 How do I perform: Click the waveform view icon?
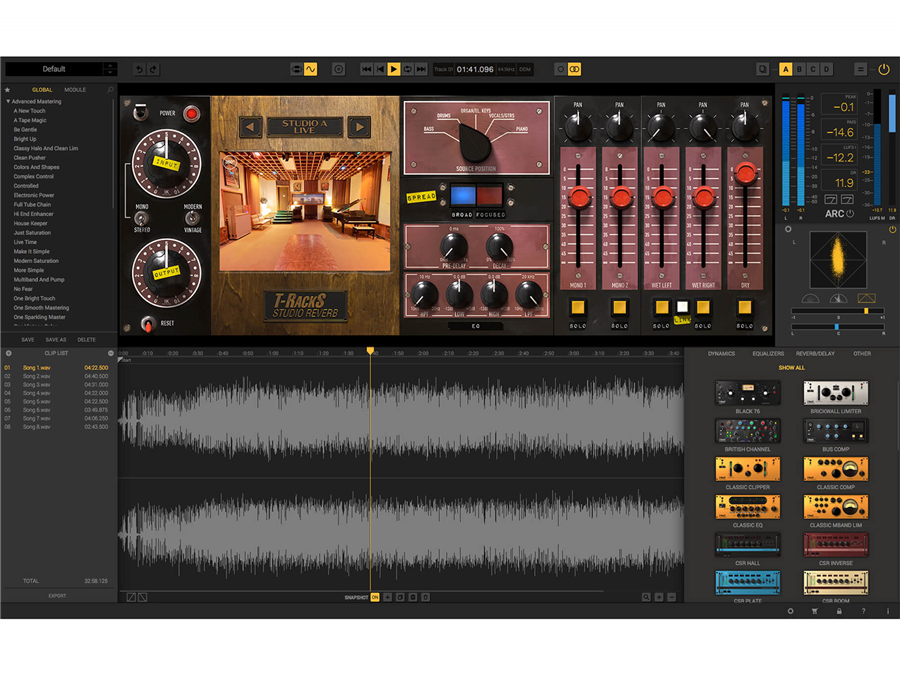tap(310, 69)
